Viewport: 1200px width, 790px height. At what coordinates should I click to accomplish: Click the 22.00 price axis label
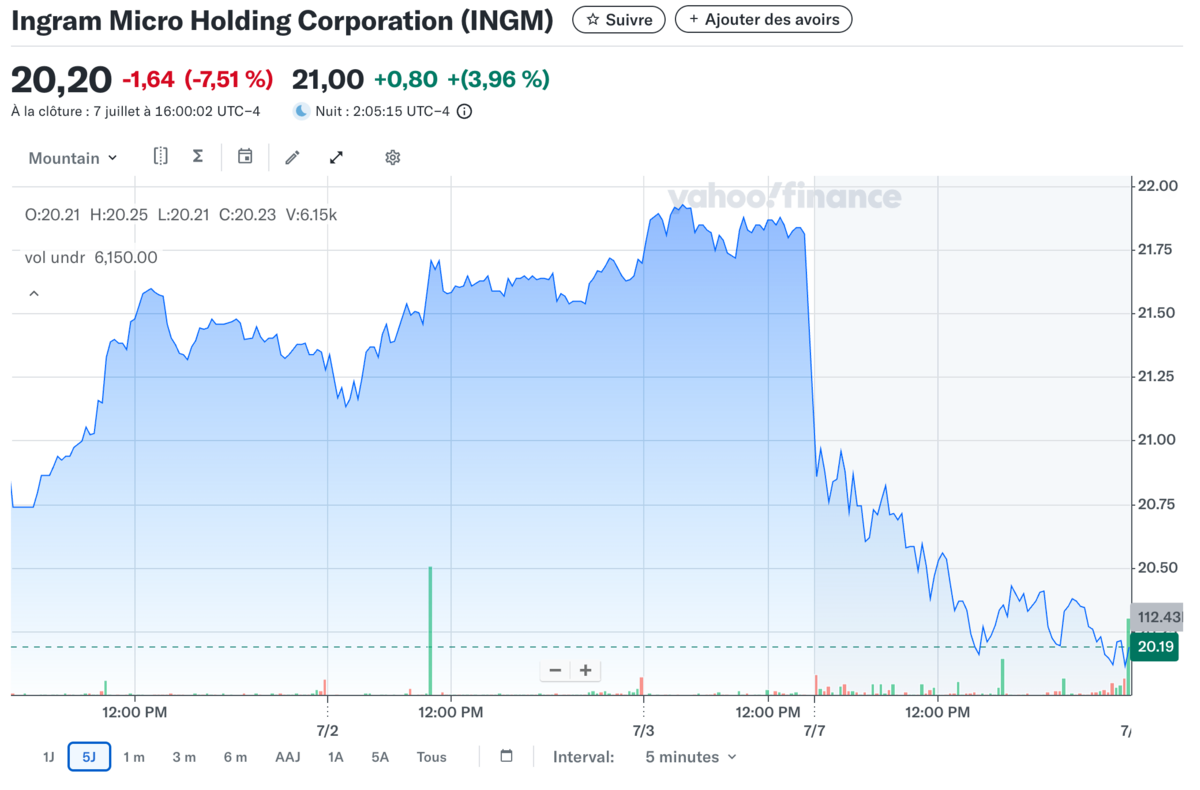pos(1160,187)
